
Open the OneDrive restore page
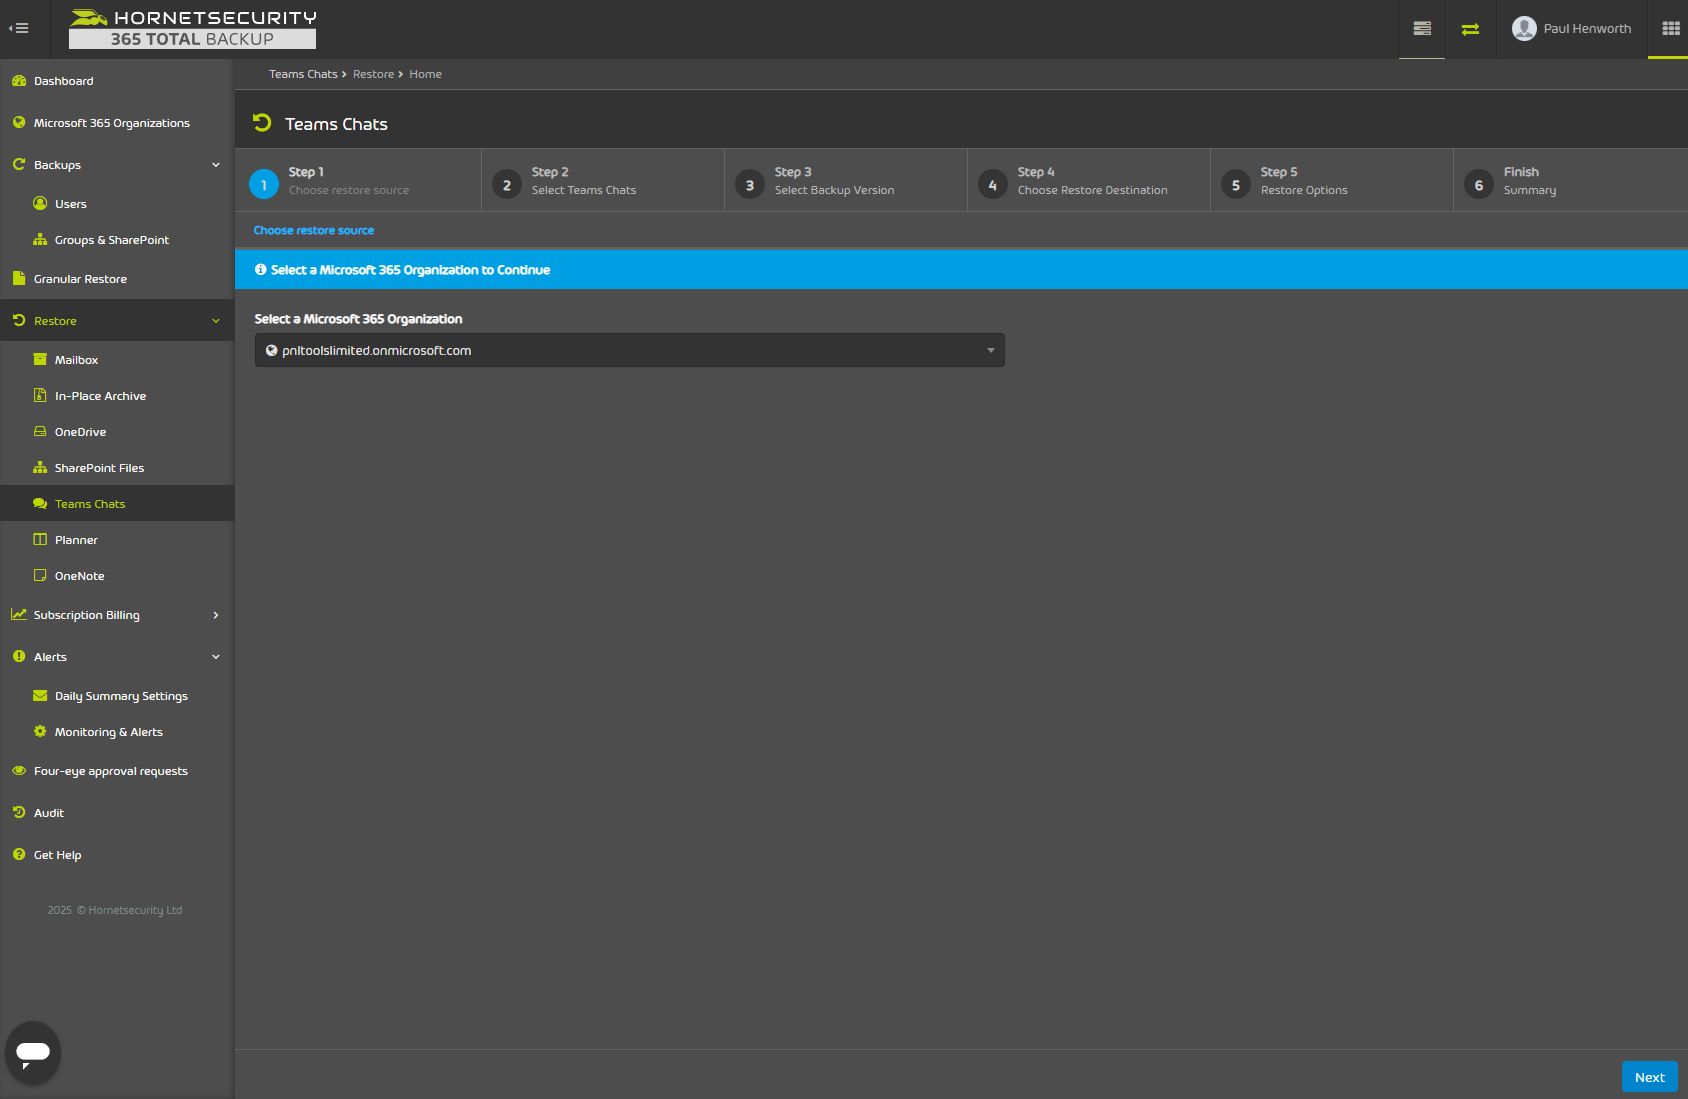[x=80, y=432]
